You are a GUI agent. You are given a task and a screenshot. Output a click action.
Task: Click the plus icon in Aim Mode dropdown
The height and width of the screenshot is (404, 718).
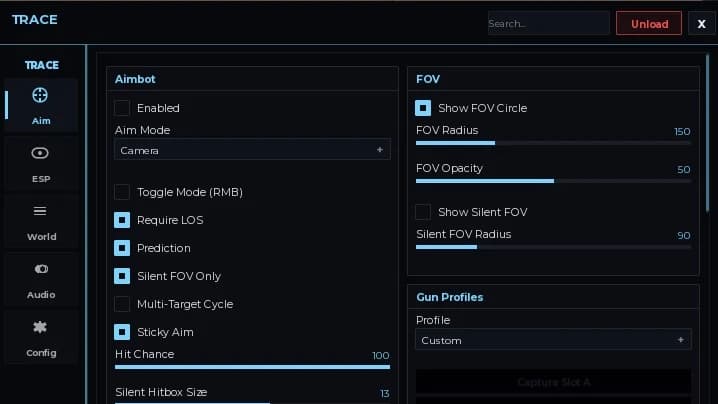click(380, 150)
